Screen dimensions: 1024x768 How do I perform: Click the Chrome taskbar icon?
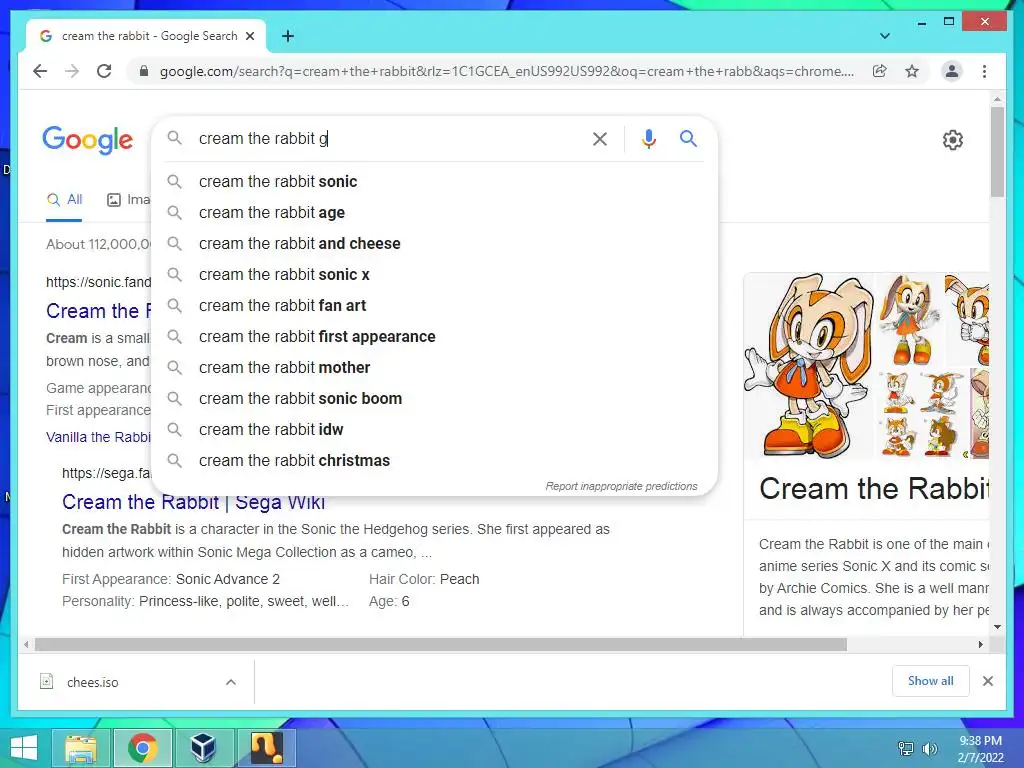point(142,748)
